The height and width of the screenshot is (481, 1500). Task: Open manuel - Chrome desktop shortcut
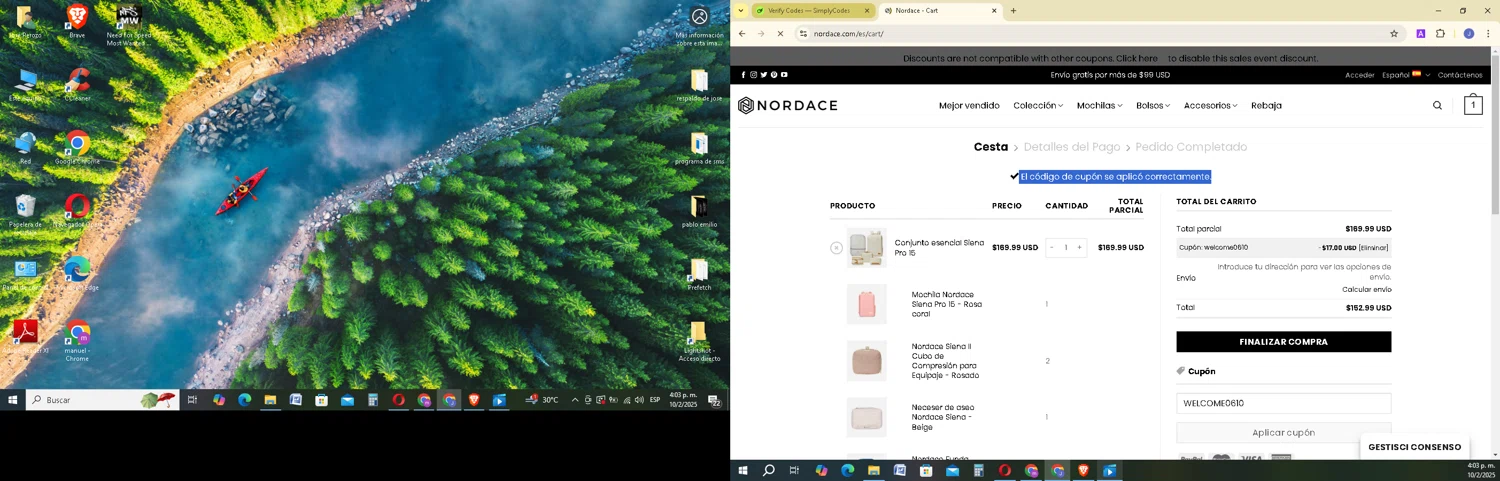[x=77, y=340]
